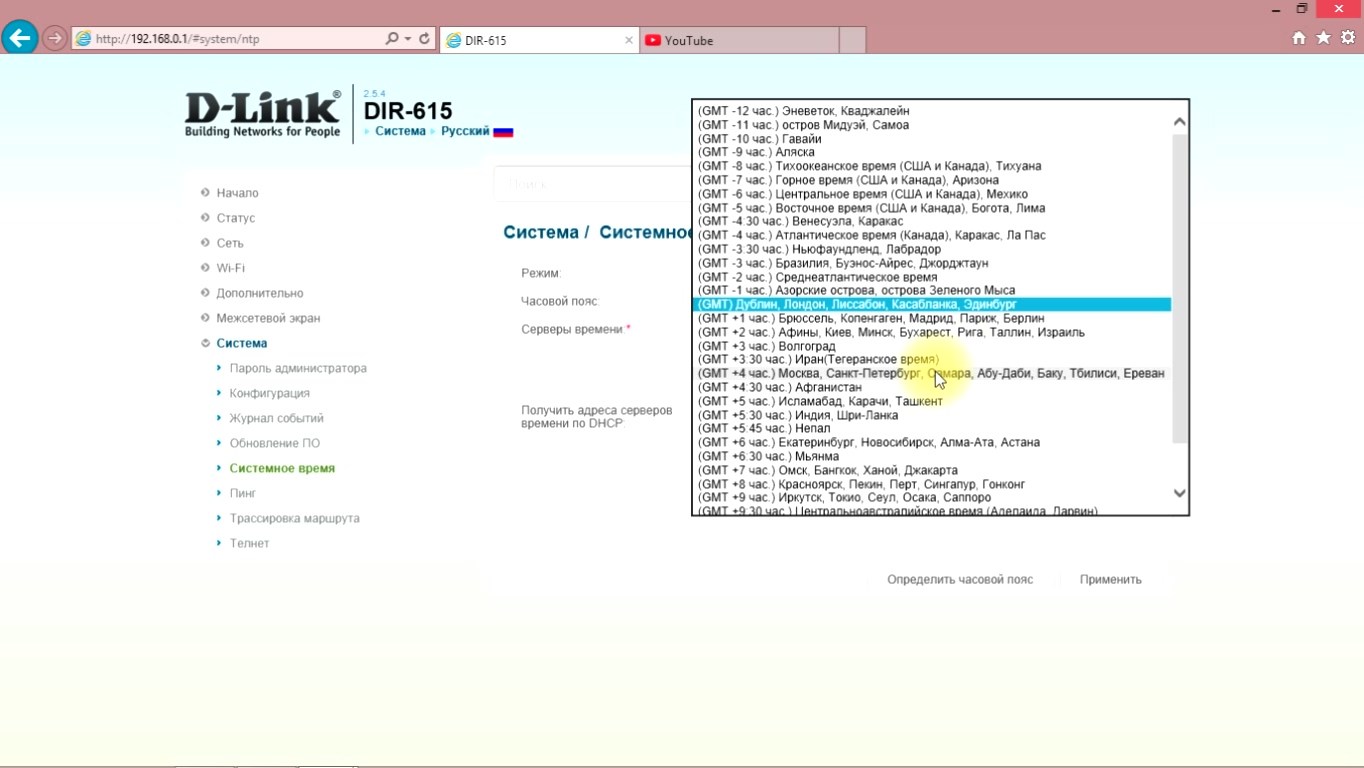Select GMT Дублин, Лондон, Лиссабон option
Screen dimensions: 1364x768
pos(932,304)
